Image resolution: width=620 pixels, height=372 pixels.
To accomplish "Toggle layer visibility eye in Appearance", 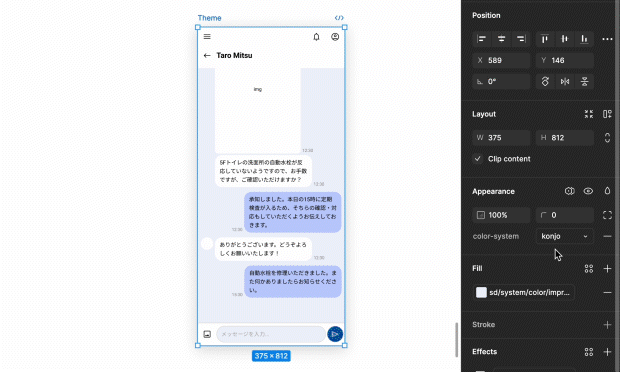I will click(588, 191).
